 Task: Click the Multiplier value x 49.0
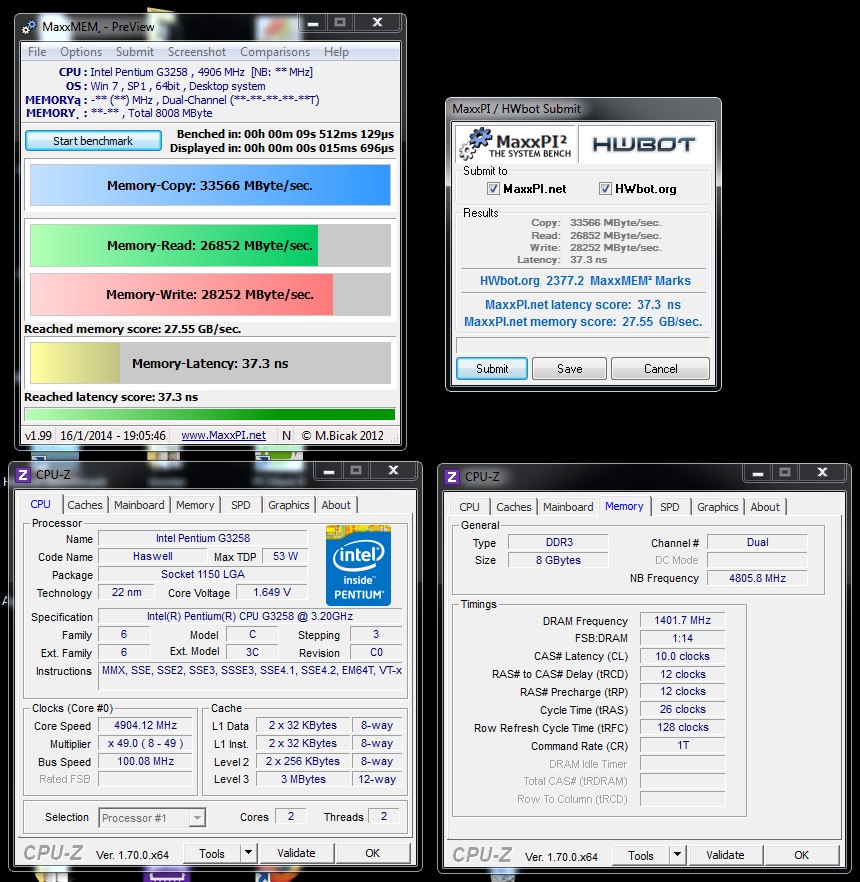point(145,743)
